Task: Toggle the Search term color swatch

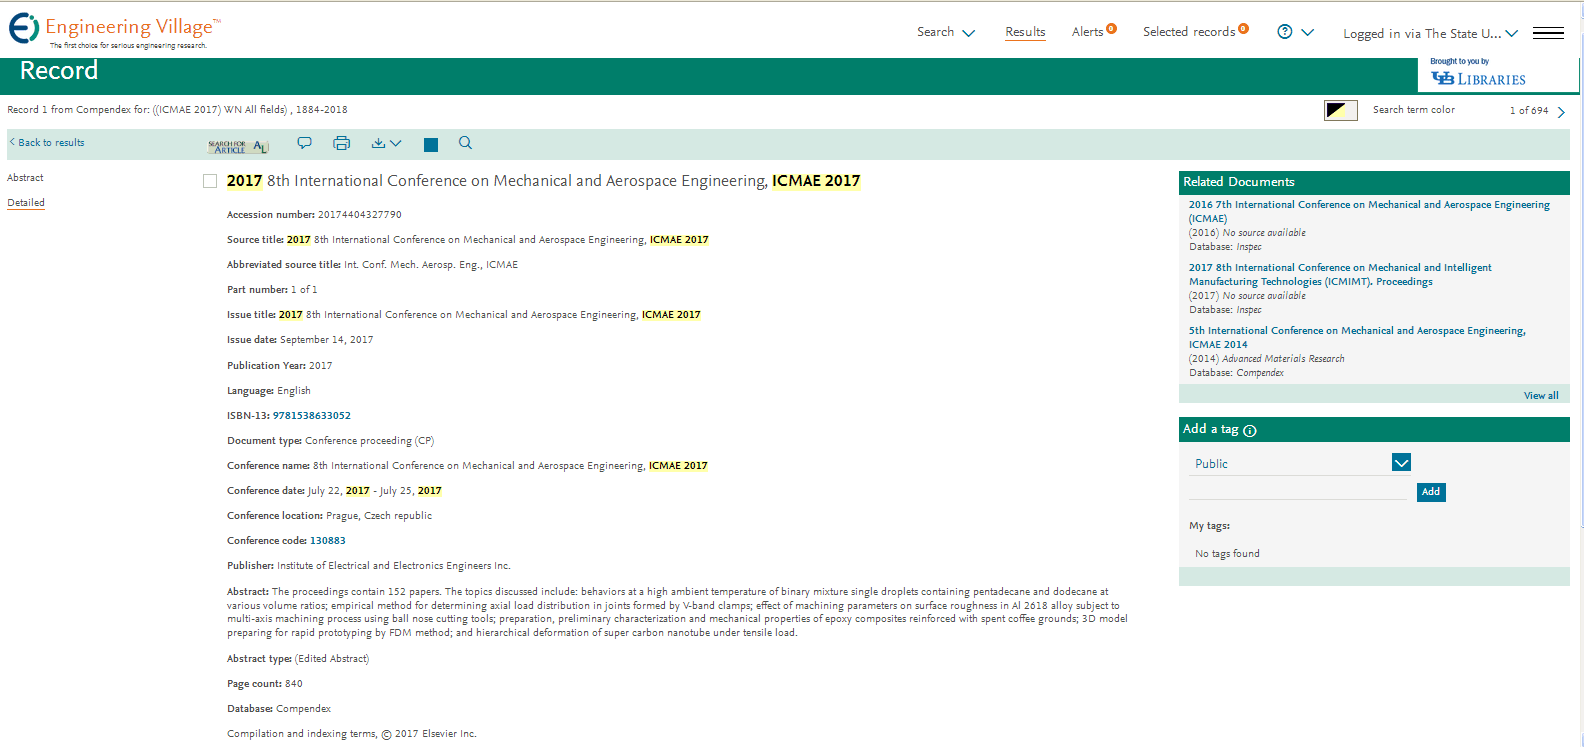Action: tap(1340, 110)
